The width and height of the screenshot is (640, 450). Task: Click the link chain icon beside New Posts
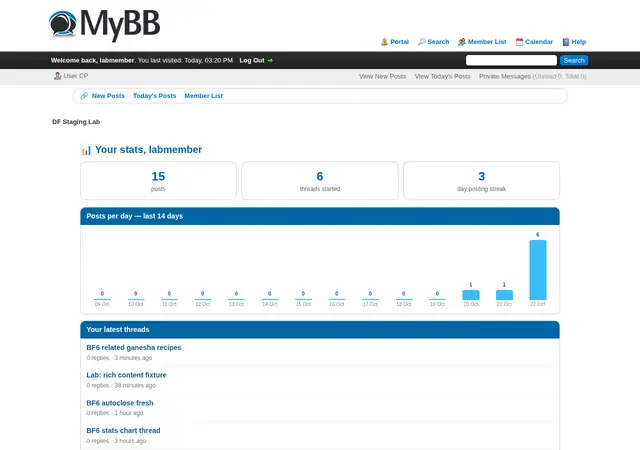(84, 96)
